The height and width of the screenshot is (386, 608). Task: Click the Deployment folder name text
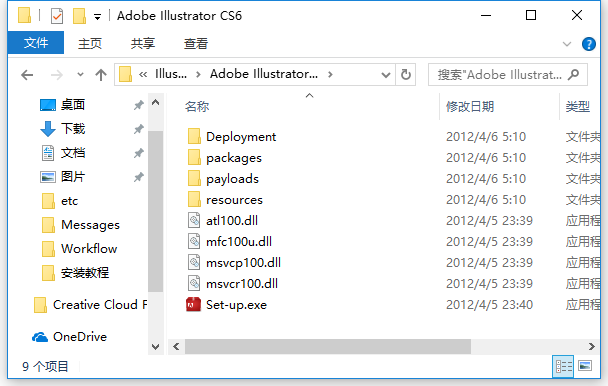(x=241, y=137)
